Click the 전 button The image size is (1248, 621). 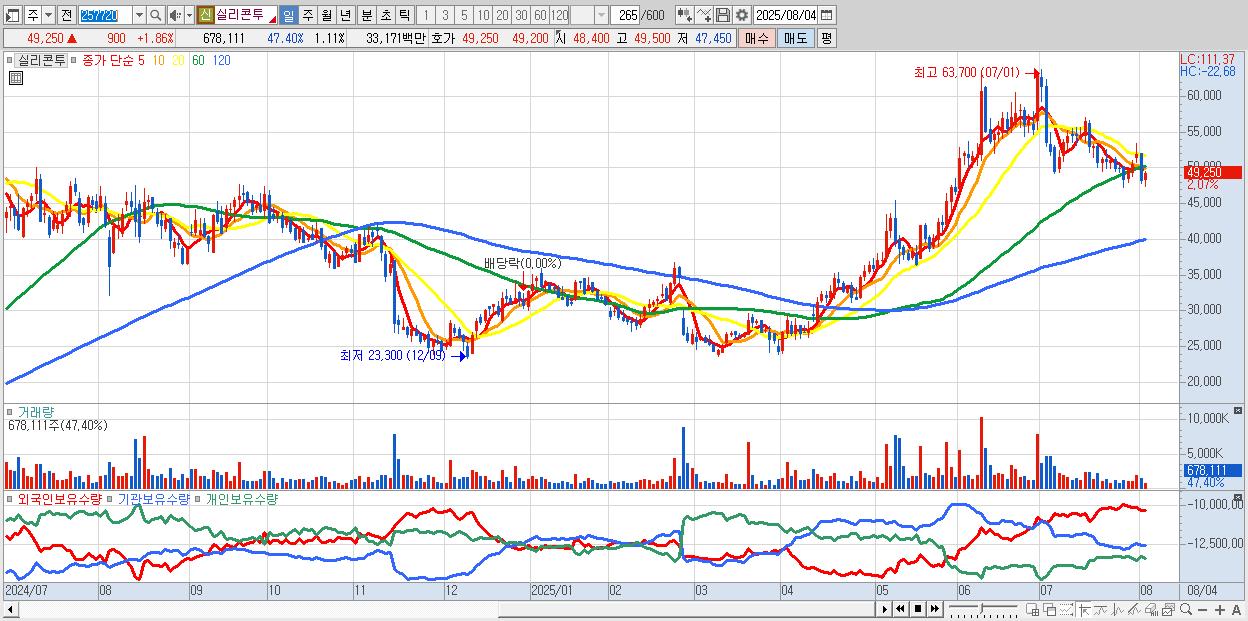[x=67, y=15]
